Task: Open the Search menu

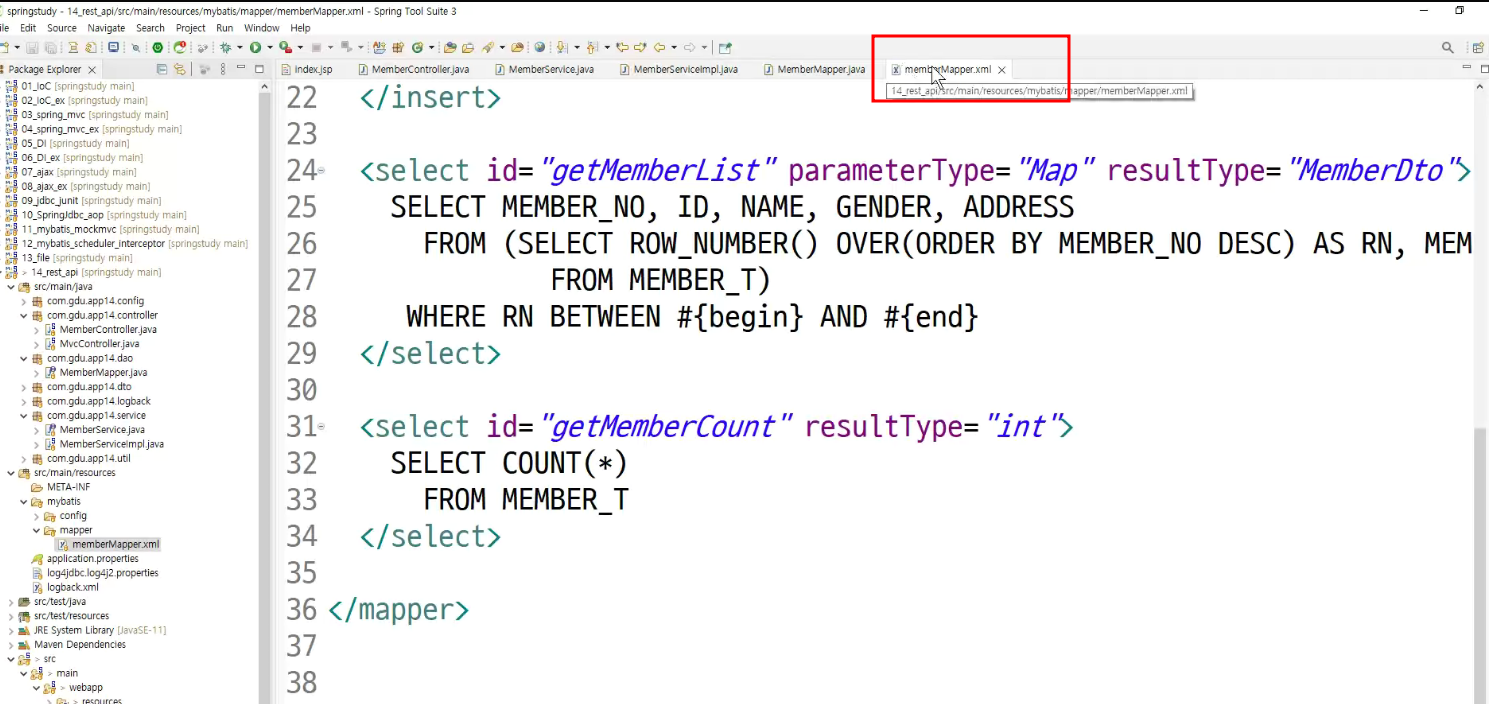Action: pyautogui.click(x=150, y=28)
